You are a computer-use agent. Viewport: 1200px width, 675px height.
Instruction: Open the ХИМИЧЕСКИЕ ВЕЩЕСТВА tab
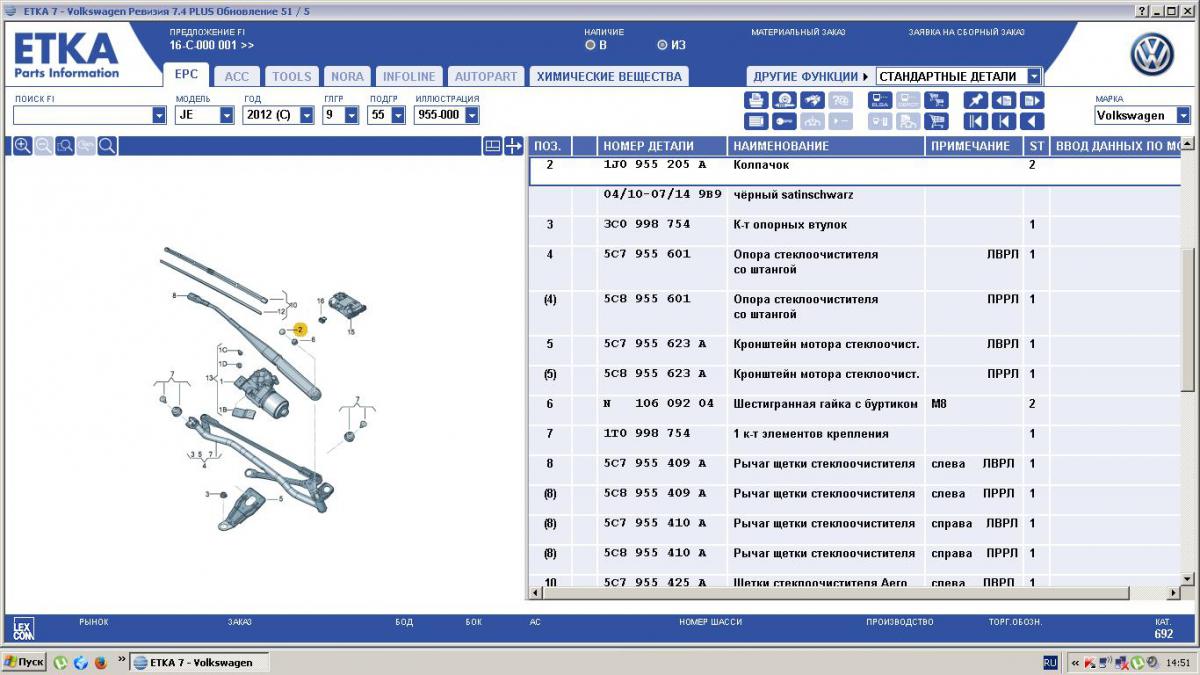[x=609, y=76]
